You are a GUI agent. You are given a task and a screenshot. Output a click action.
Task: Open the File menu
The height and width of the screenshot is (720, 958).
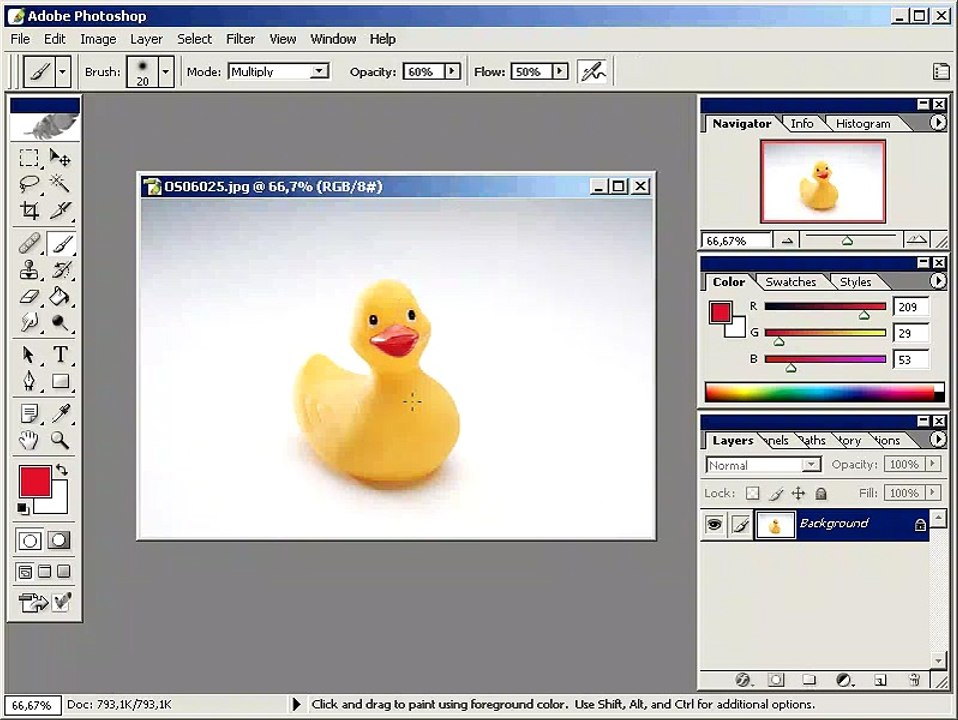coord(20,39)
